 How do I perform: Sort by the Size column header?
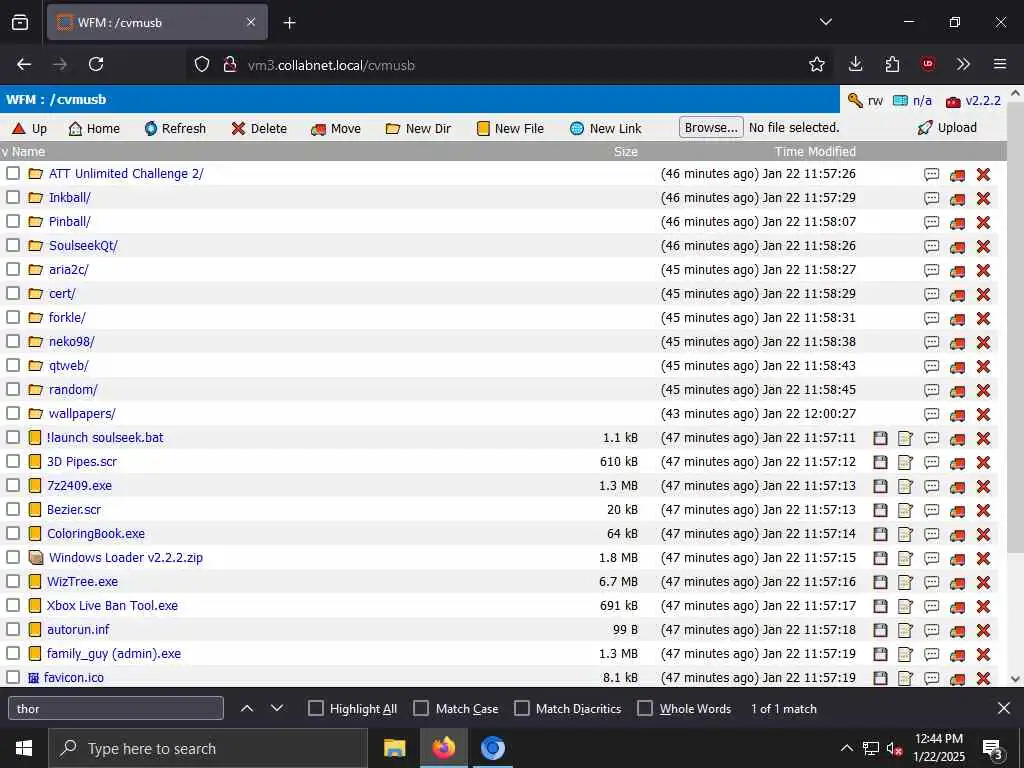[x=625, y=152]
